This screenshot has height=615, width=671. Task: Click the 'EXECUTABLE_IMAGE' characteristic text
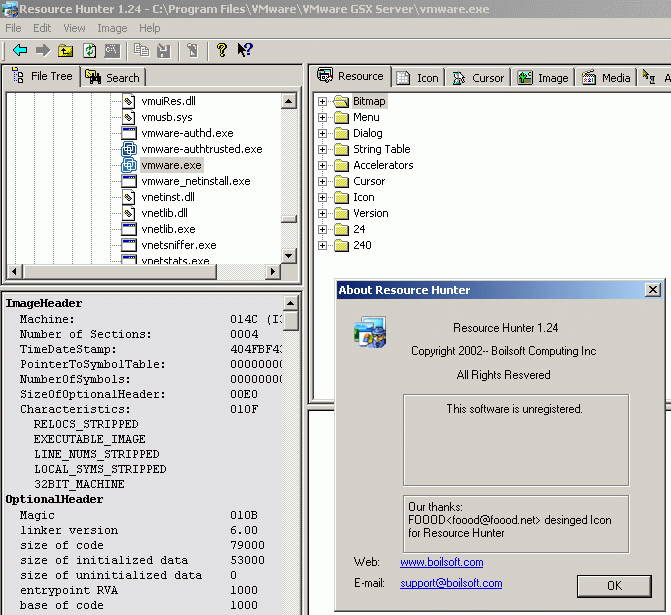click(x=89, y=439)
